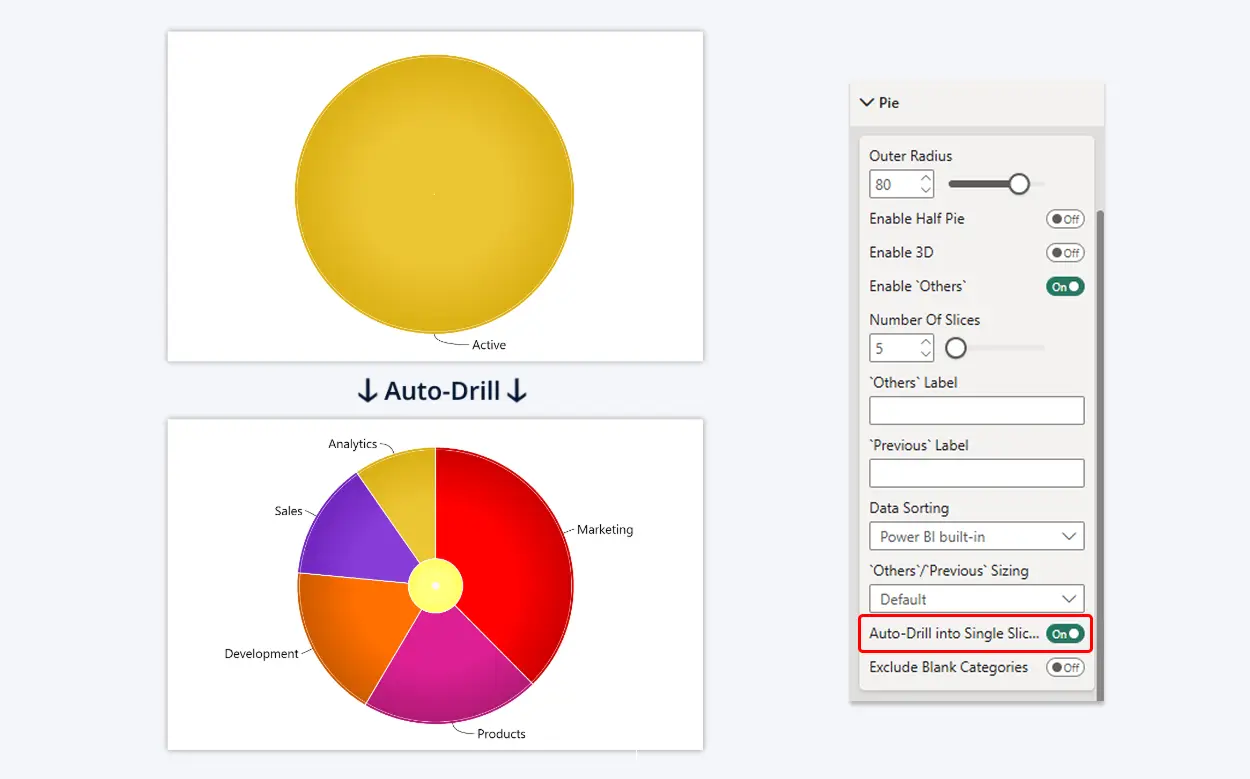Viewport: 1250px width, 779px height.
Task: Turn off Auto-Drill into Single Slice toggle
Action: 1065,634
